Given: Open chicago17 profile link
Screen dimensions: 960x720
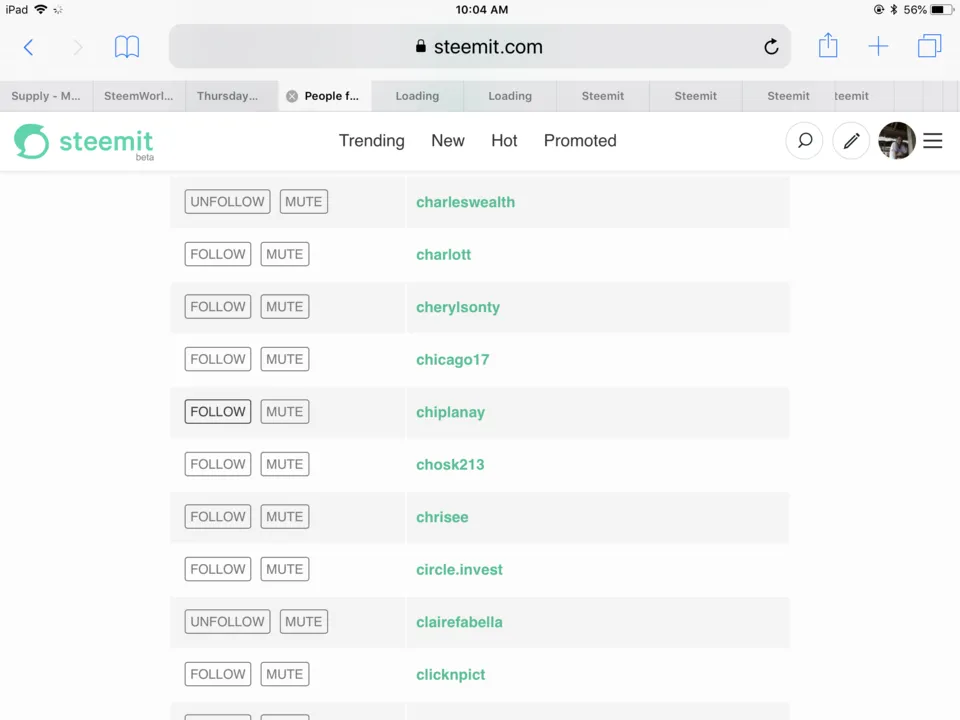Looking at the screenshot, I should coord(452,360).
